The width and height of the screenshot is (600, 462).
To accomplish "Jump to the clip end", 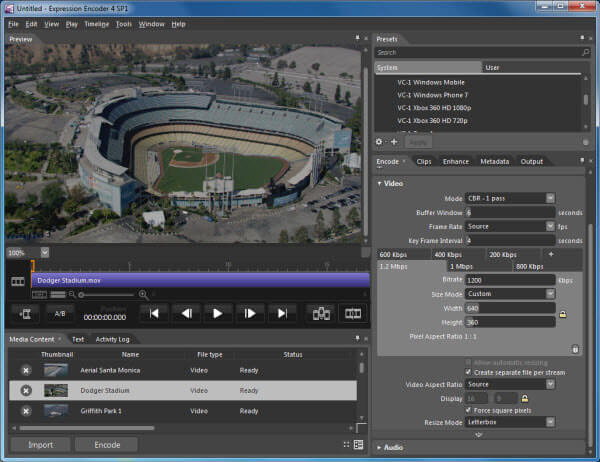I will pyautogui.click(x=282, y=313).
